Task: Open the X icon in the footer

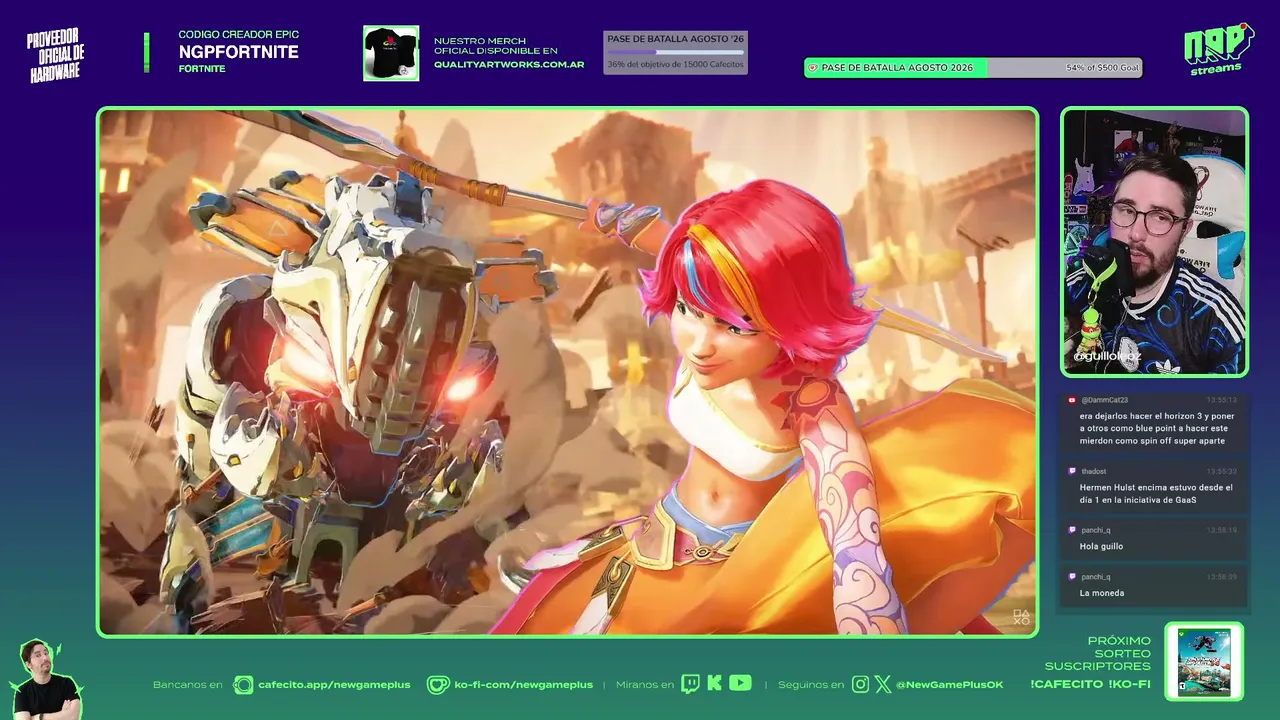Action: point(883,685)
